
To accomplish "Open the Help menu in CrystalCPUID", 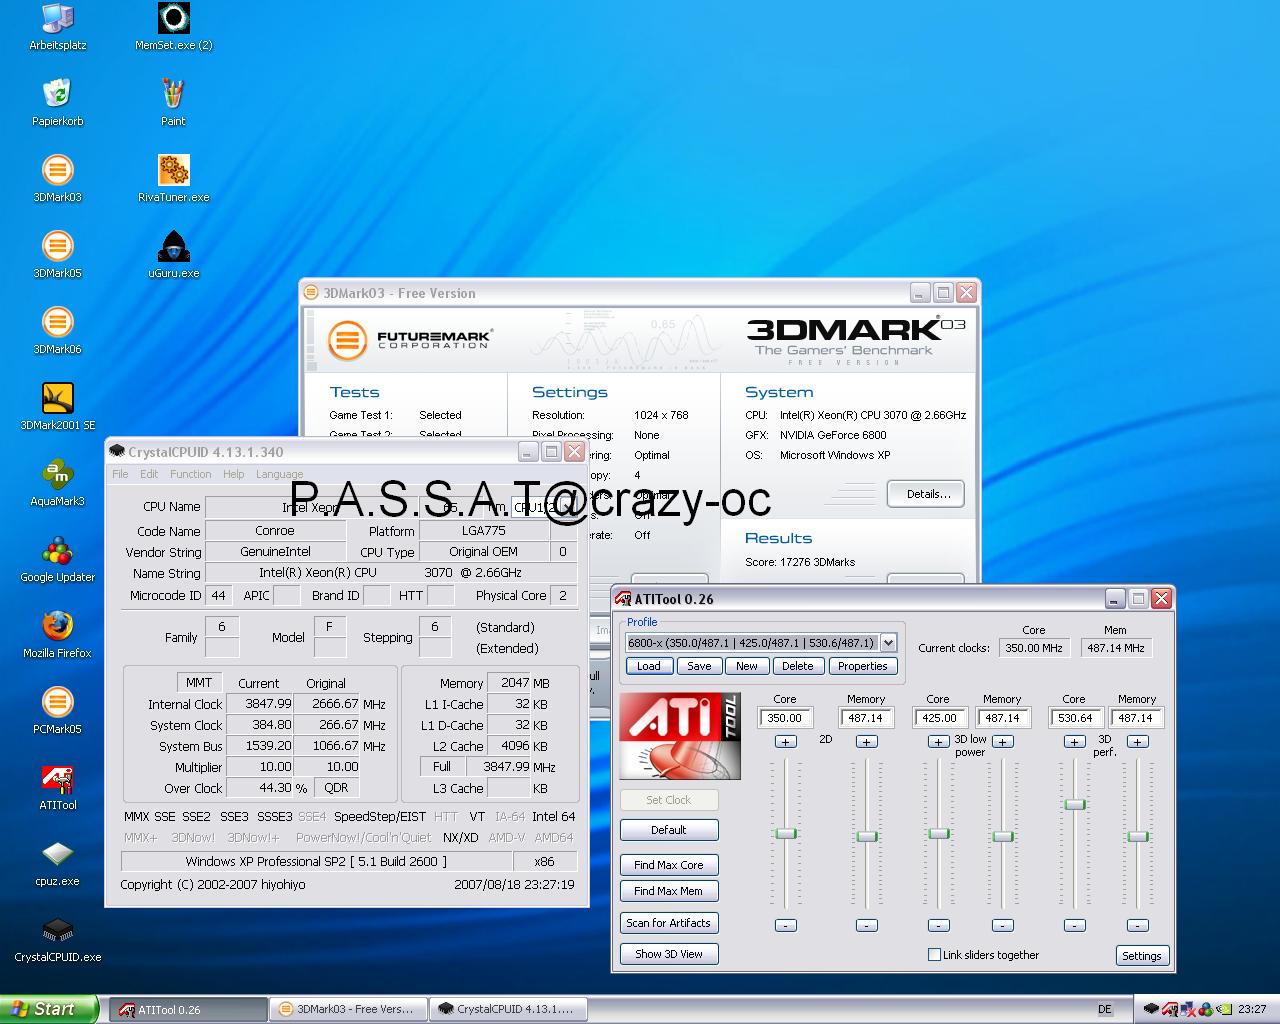I will (x=233, y=474).
